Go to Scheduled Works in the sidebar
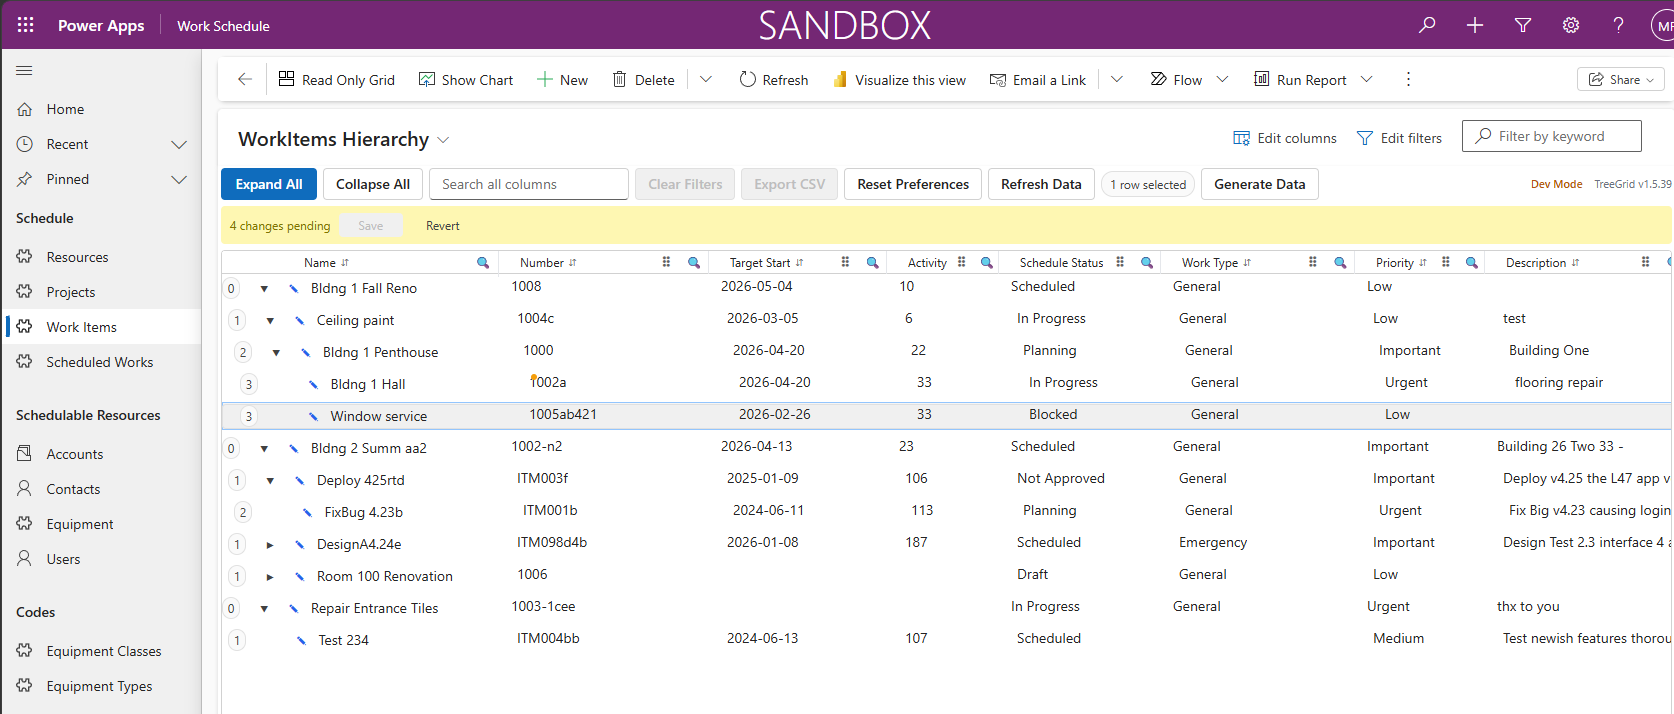Screen dimensions: 1674x714 100,362
